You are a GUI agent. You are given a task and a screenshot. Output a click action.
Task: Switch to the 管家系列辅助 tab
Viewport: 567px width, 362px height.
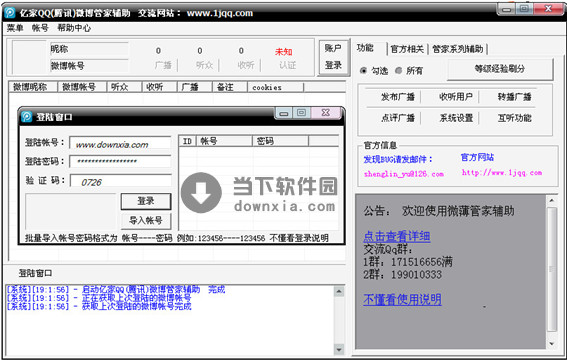(458, 49)
